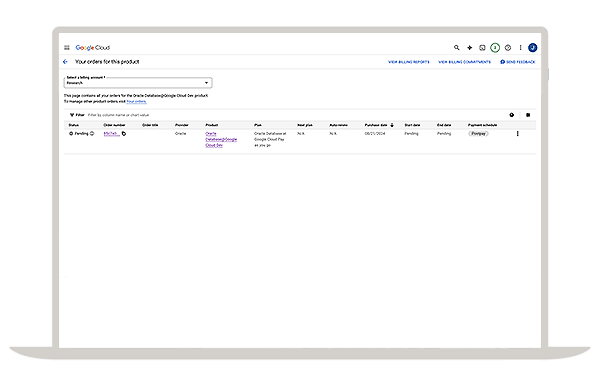Screen dimensions: 600x387
Task: Open the Gemini sparkle assistant icon
Action: 470,47
